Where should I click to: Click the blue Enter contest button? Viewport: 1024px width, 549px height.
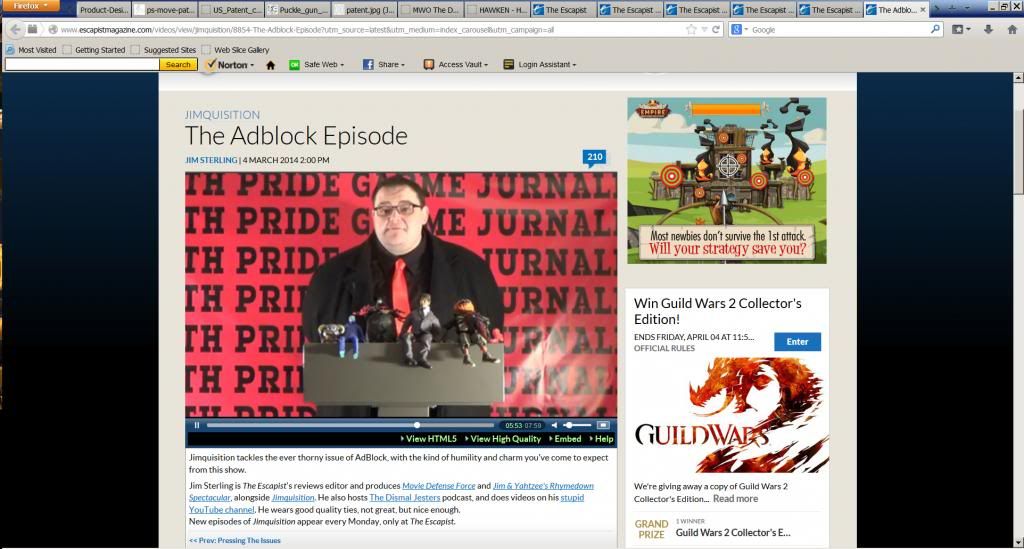pyautogui.click(x=797, y=341)
